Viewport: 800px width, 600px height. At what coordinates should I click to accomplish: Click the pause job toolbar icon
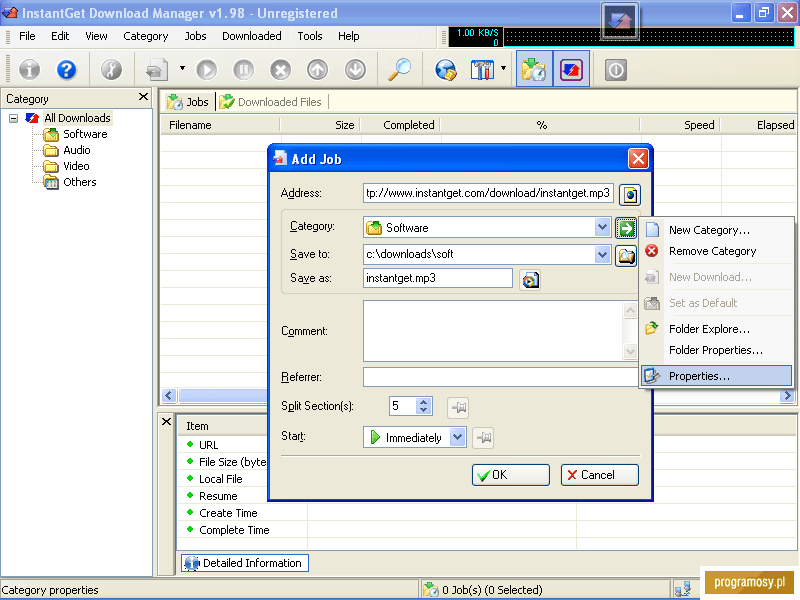(243, 69)
